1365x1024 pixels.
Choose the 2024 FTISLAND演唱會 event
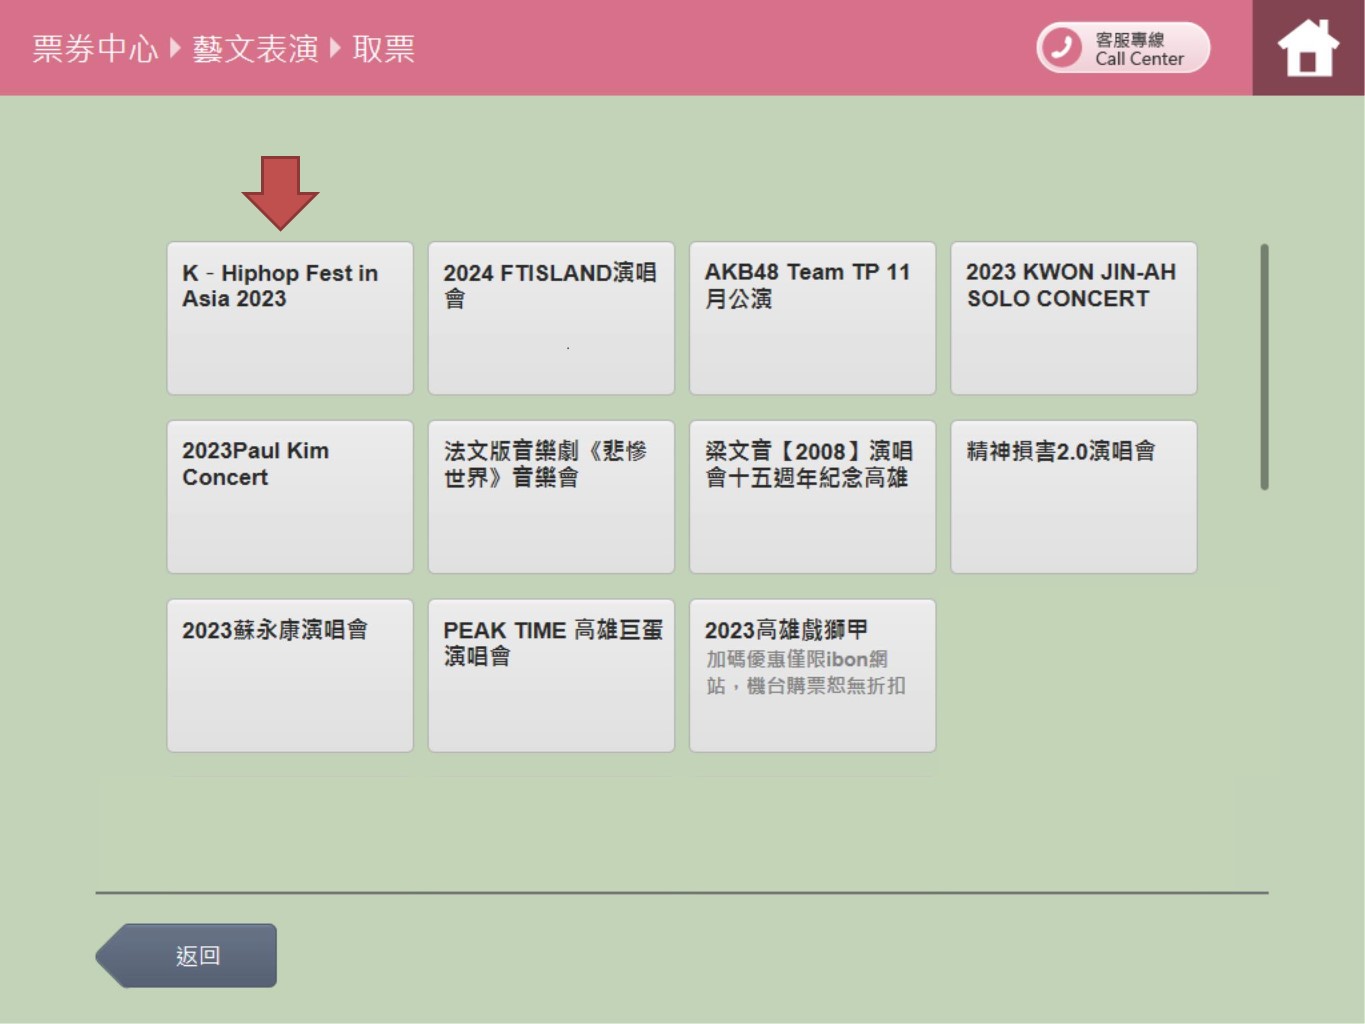pyautogui.click(x=551, y=318)
